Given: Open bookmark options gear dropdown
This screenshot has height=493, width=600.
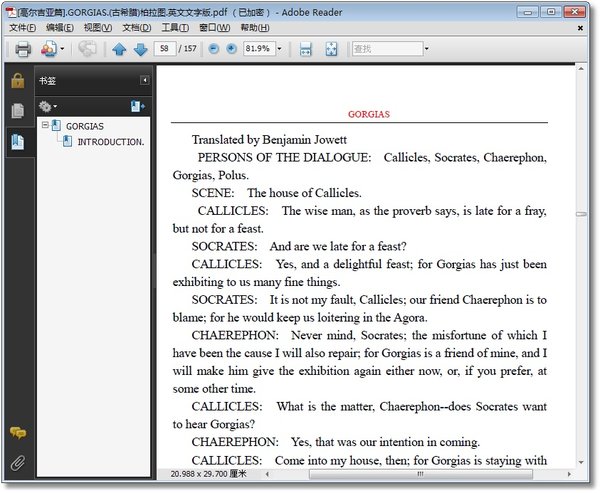Looking at the screenshot, I should (47, 106).
